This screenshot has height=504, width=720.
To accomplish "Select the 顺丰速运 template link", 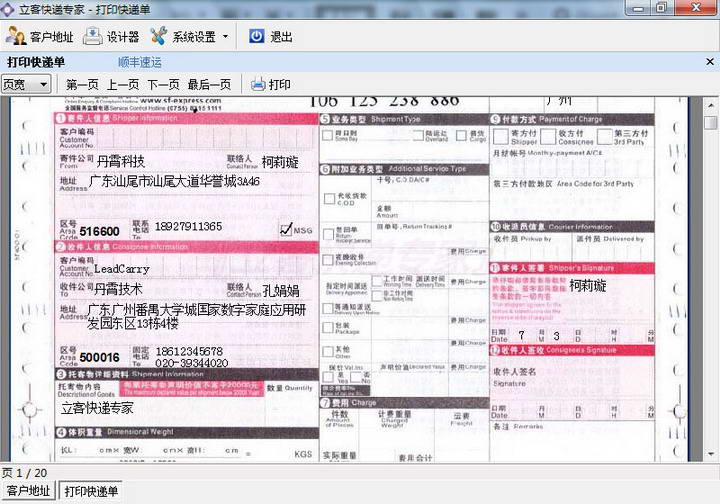I will pos(140,62).
